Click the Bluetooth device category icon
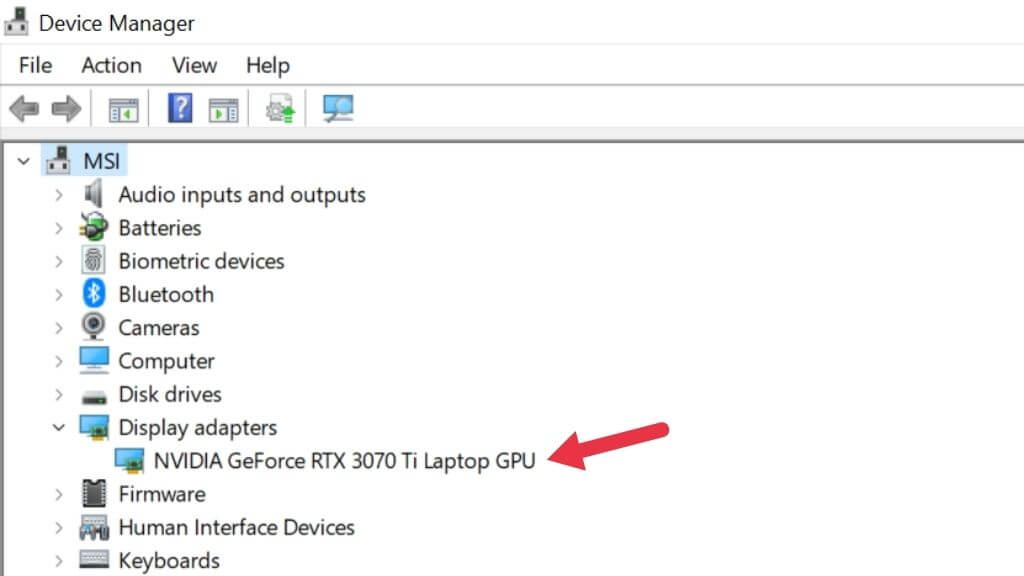The height and width of the screenshot is (576, 1024). 94,294
